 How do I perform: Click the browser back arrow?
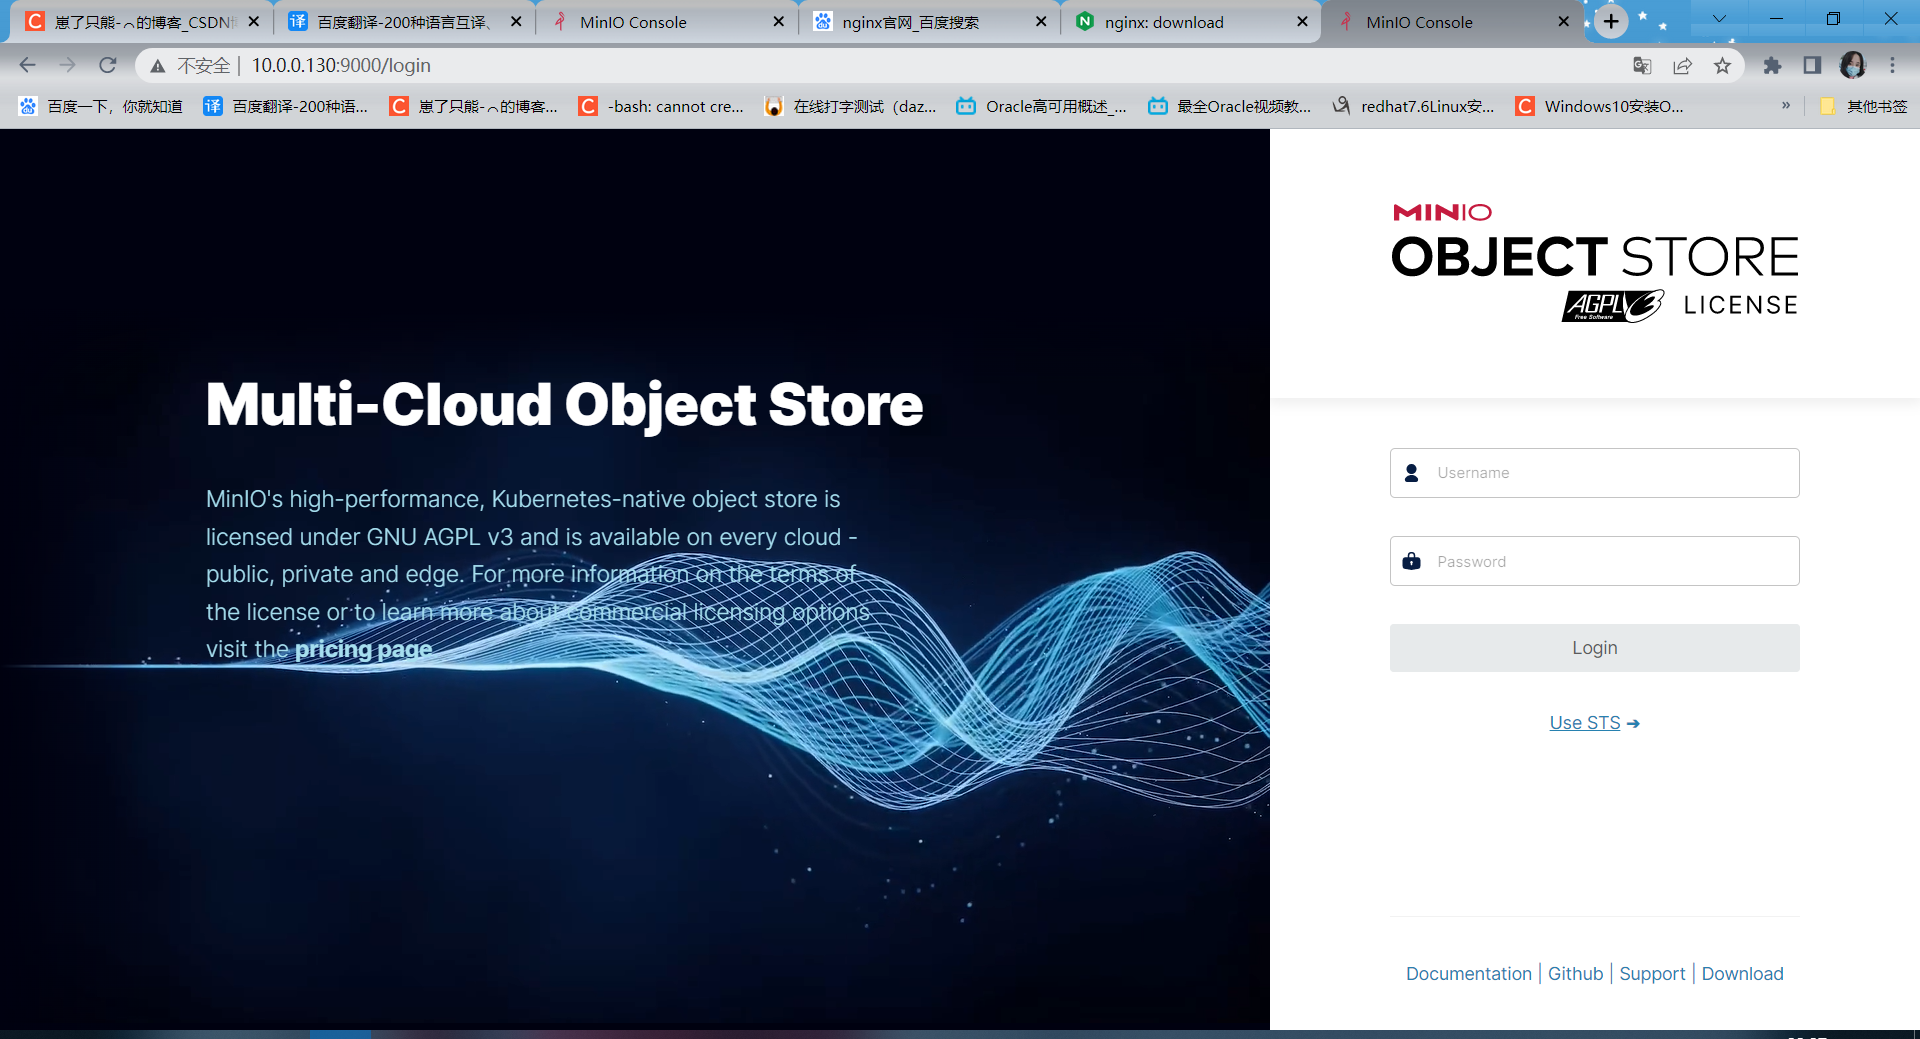tap(27, 65)
